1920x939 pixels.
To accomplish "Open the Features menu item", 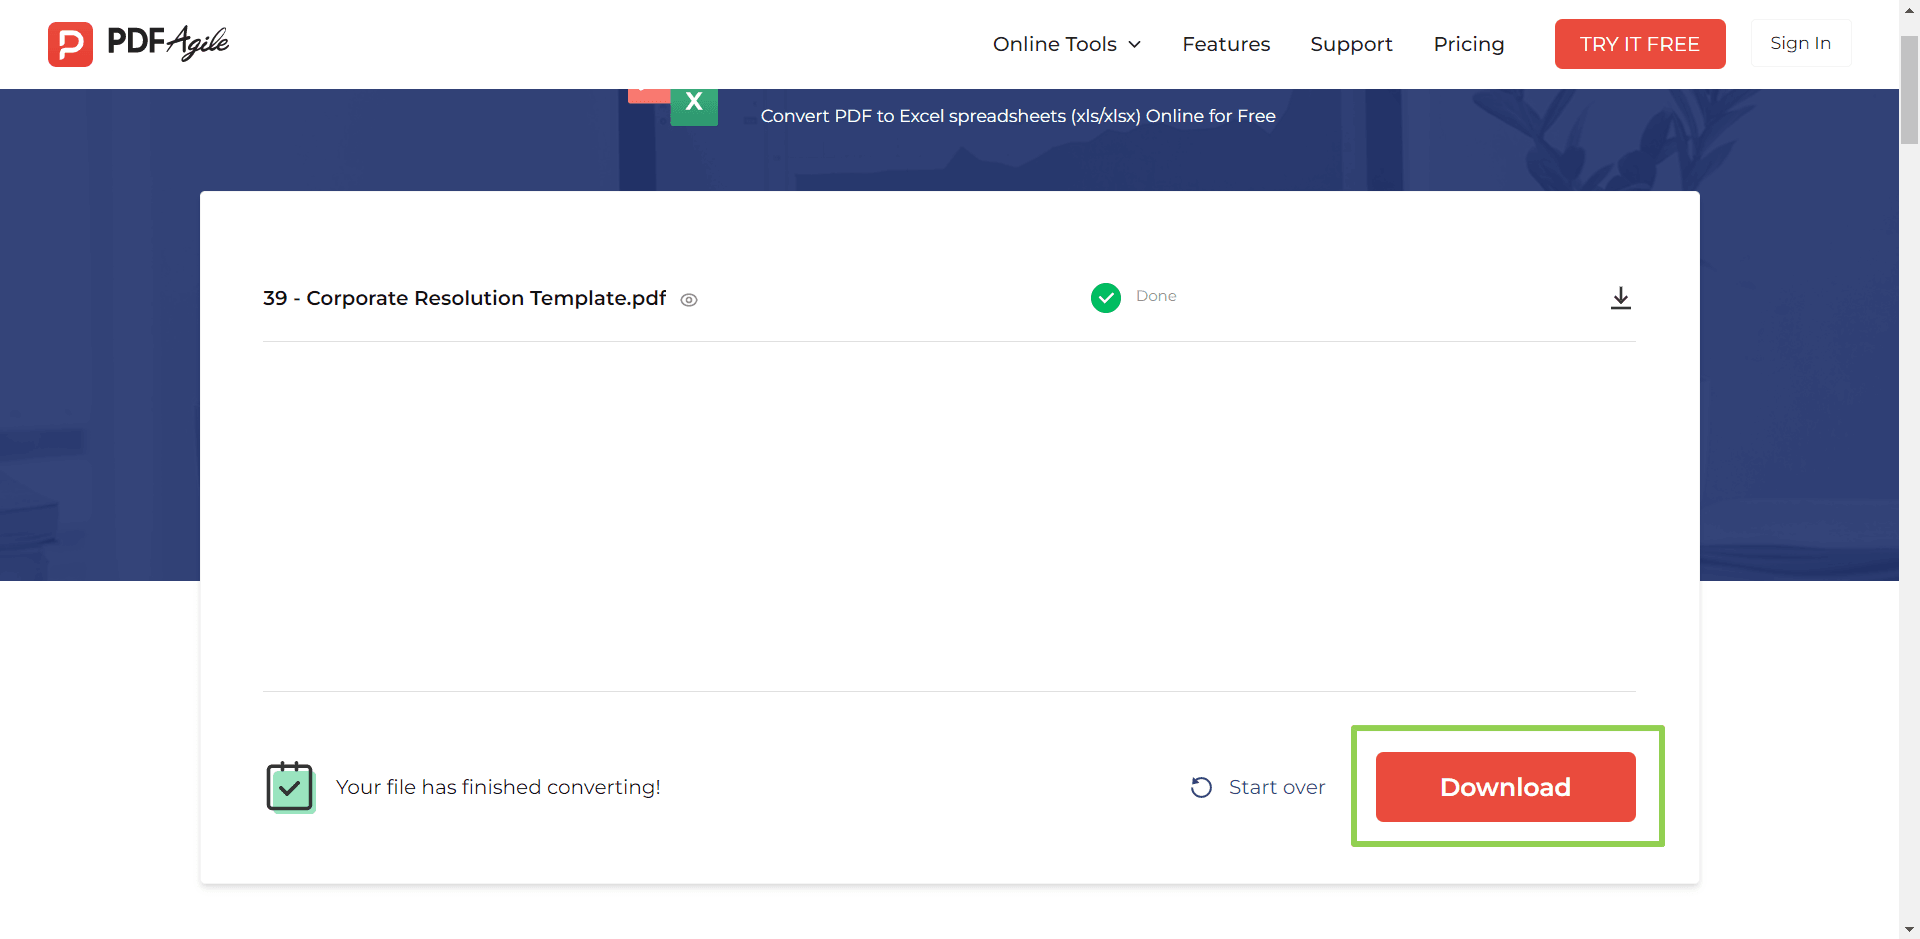I will coord(1226,44).
